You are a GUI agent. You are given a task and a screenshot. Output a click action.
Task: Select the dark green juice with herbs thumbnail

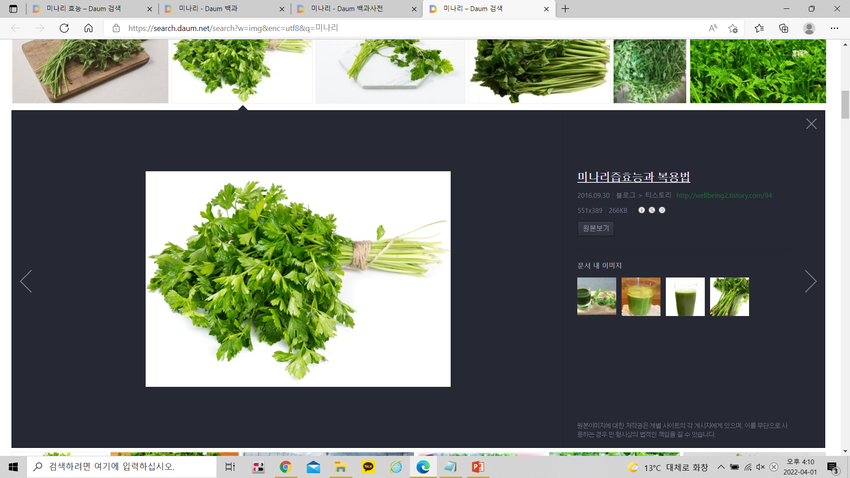(596, 296)
